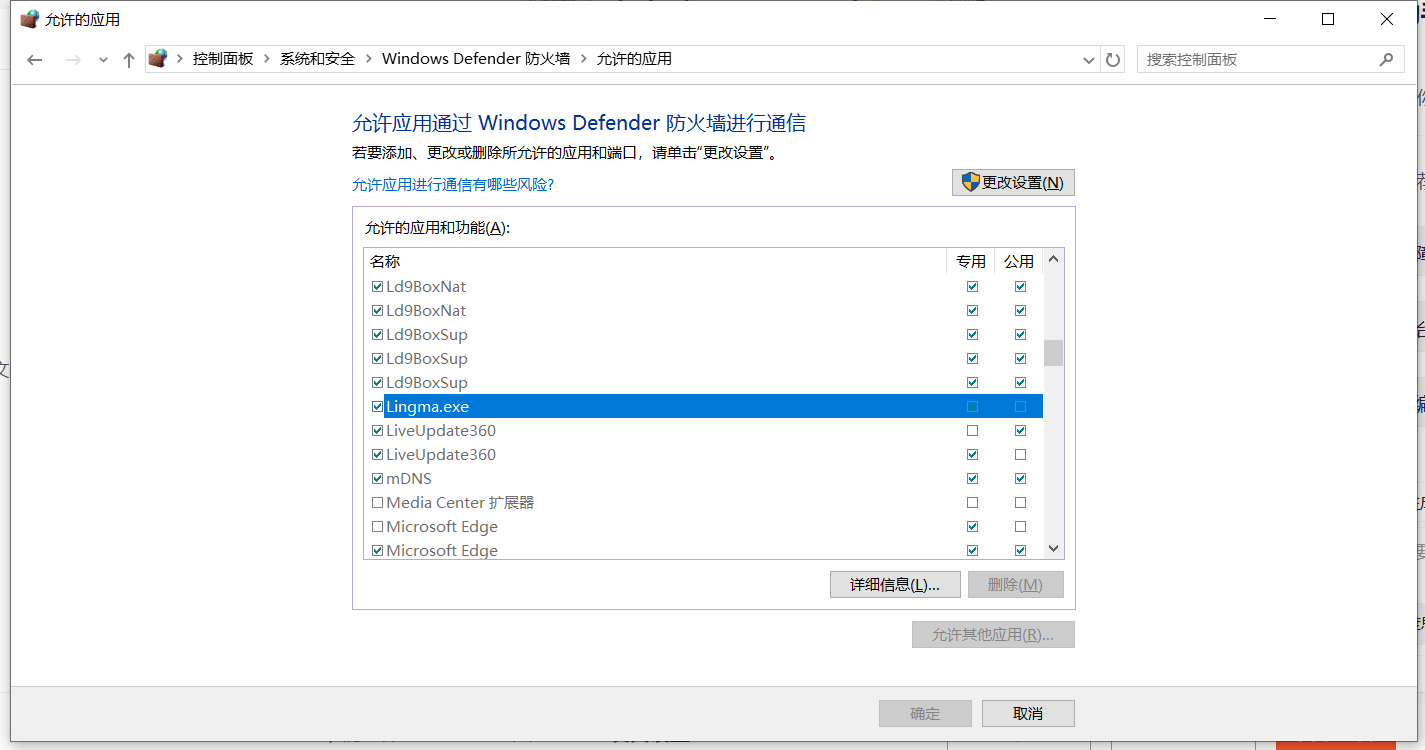Click 允许的应用 breadcrumb

coord(634,59)
